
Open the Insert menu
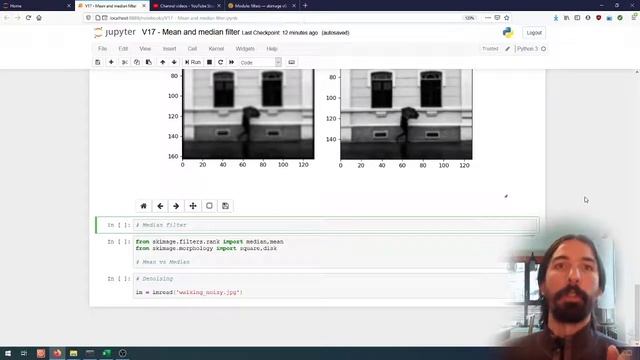tap(169, 49)
